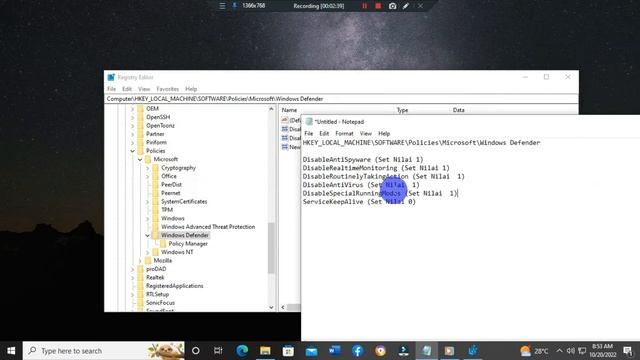Open Microsoft Edge from the taskbar

tap(242, 351)
